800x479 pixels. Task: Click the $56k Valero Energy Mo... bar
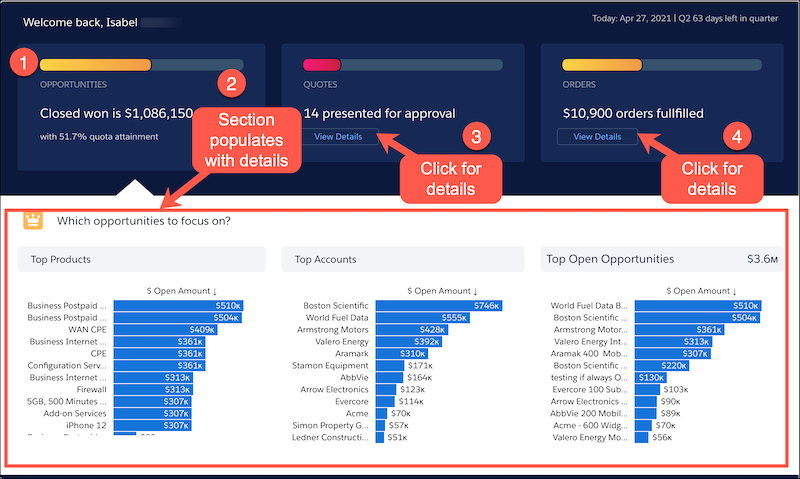641,438
